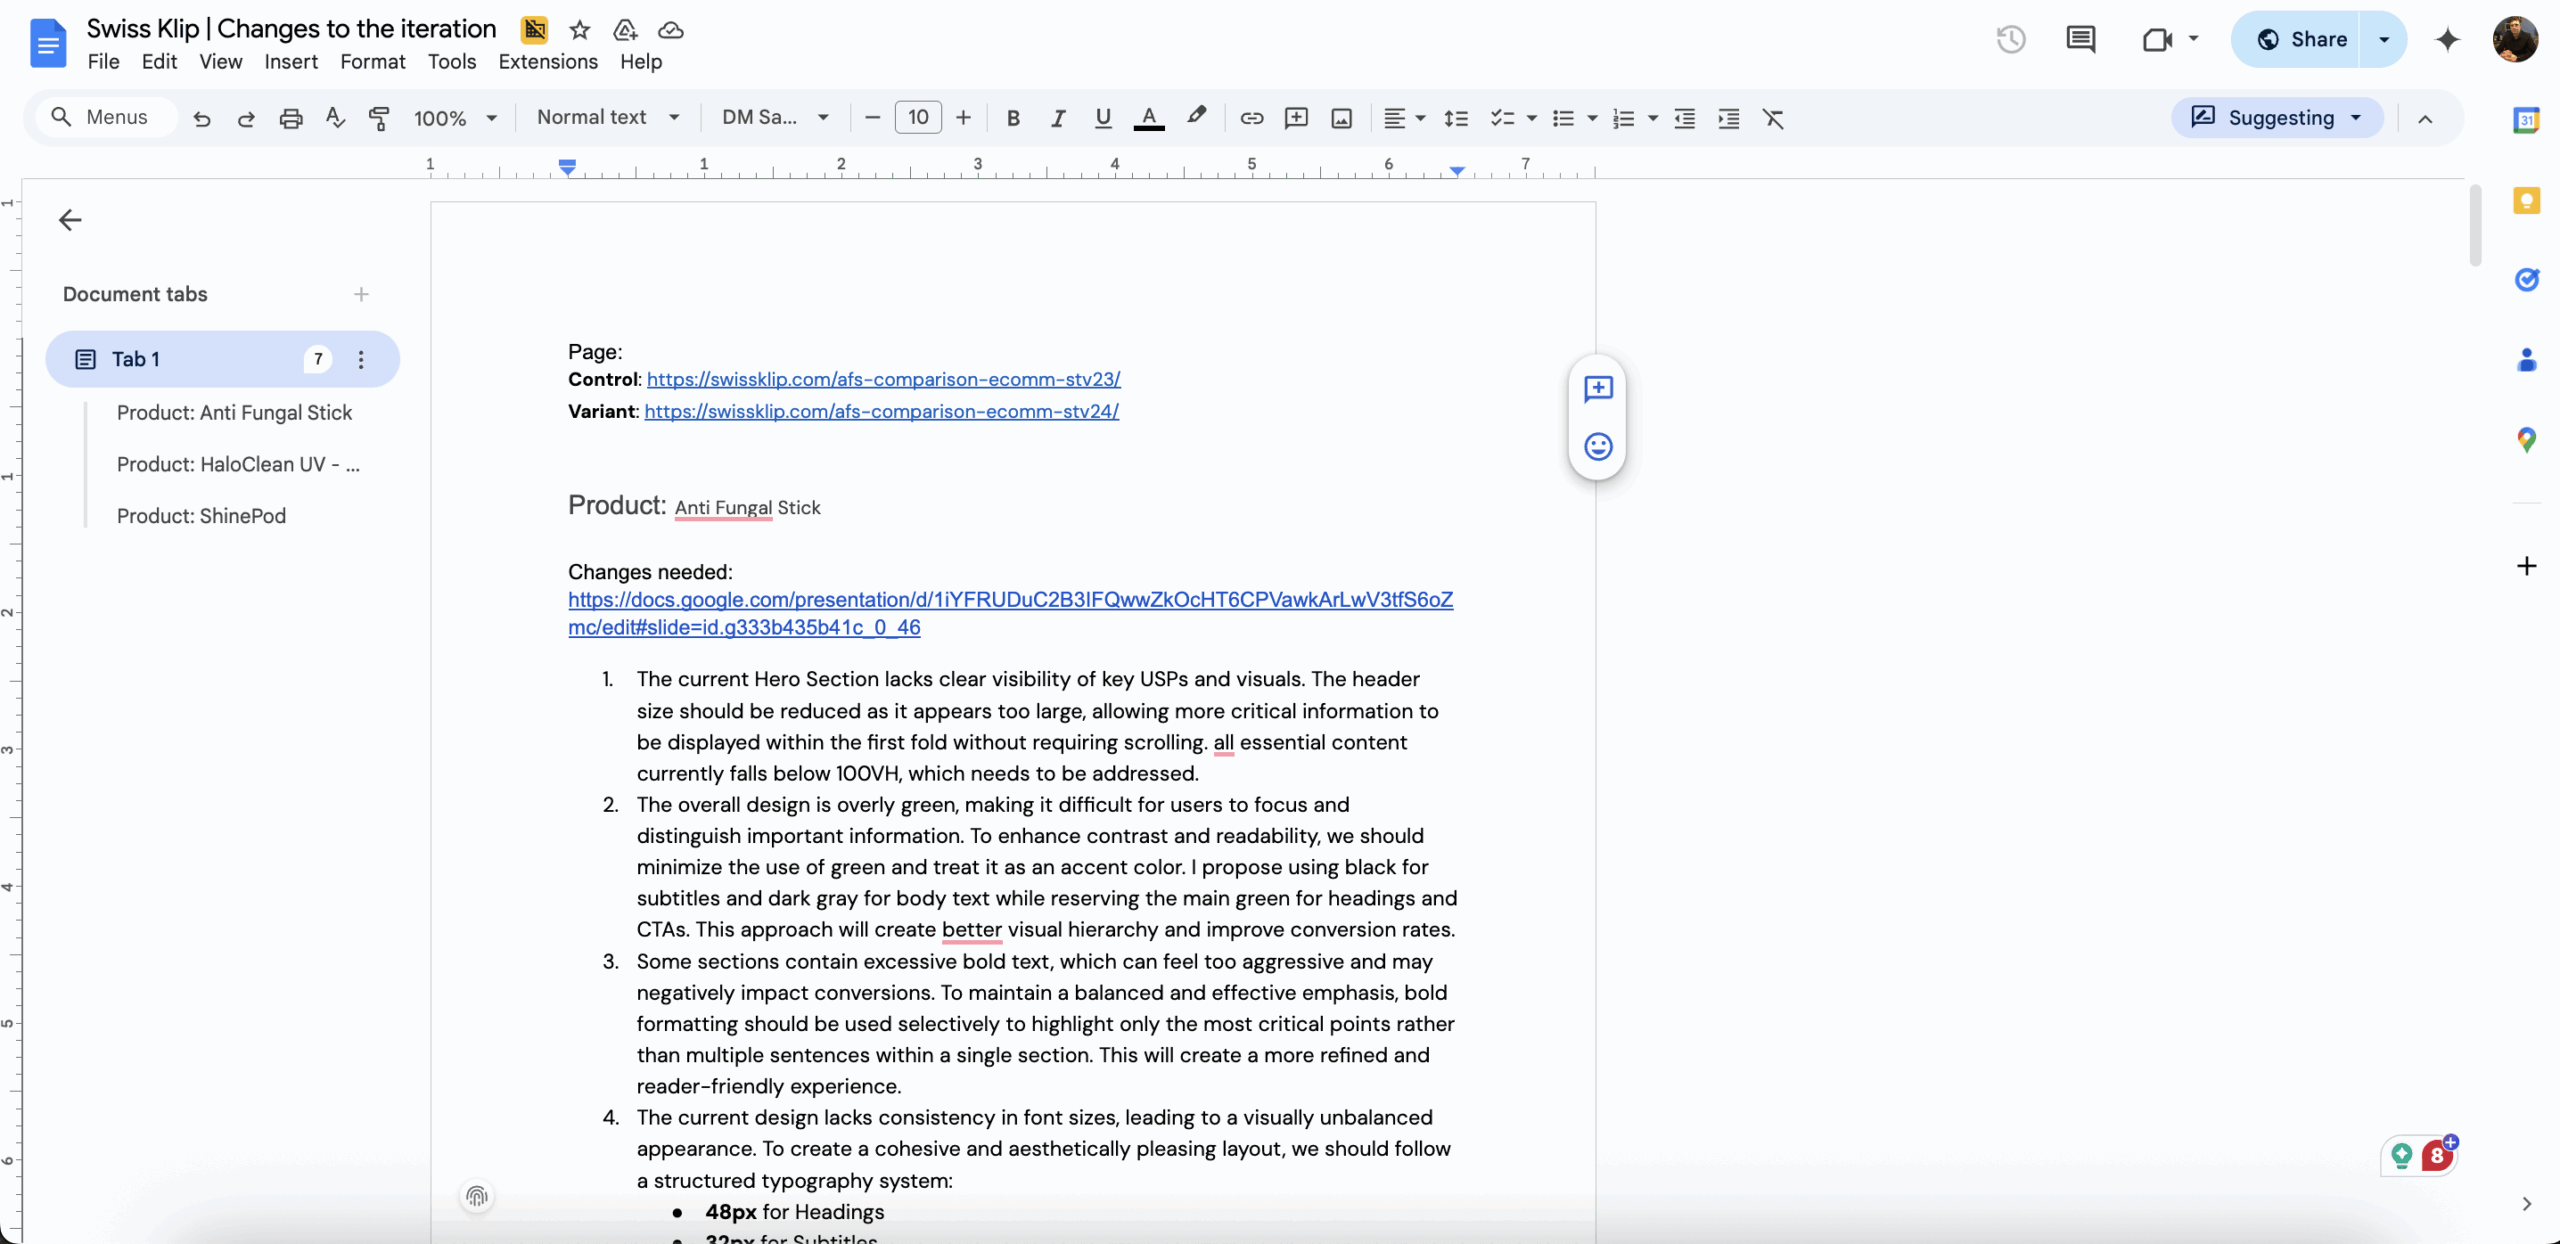Clear formatting with the toolbar icon

coord(1773,118)
